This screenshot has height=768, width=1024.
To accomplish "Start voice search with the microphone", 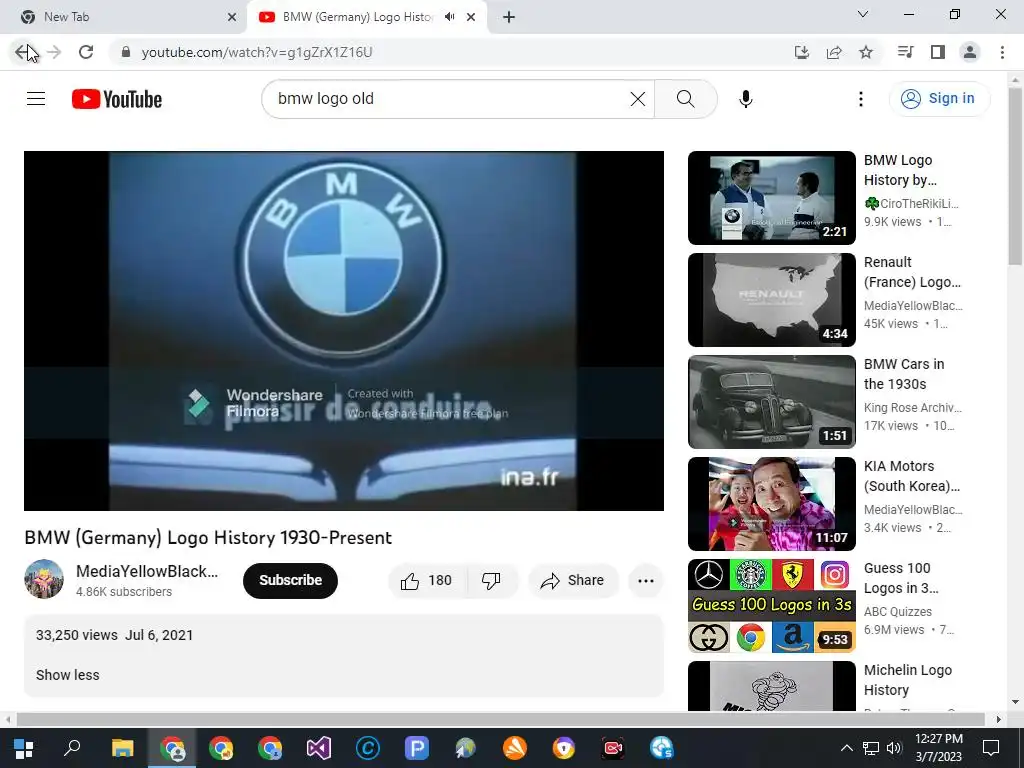I will (x=745, y=99).
